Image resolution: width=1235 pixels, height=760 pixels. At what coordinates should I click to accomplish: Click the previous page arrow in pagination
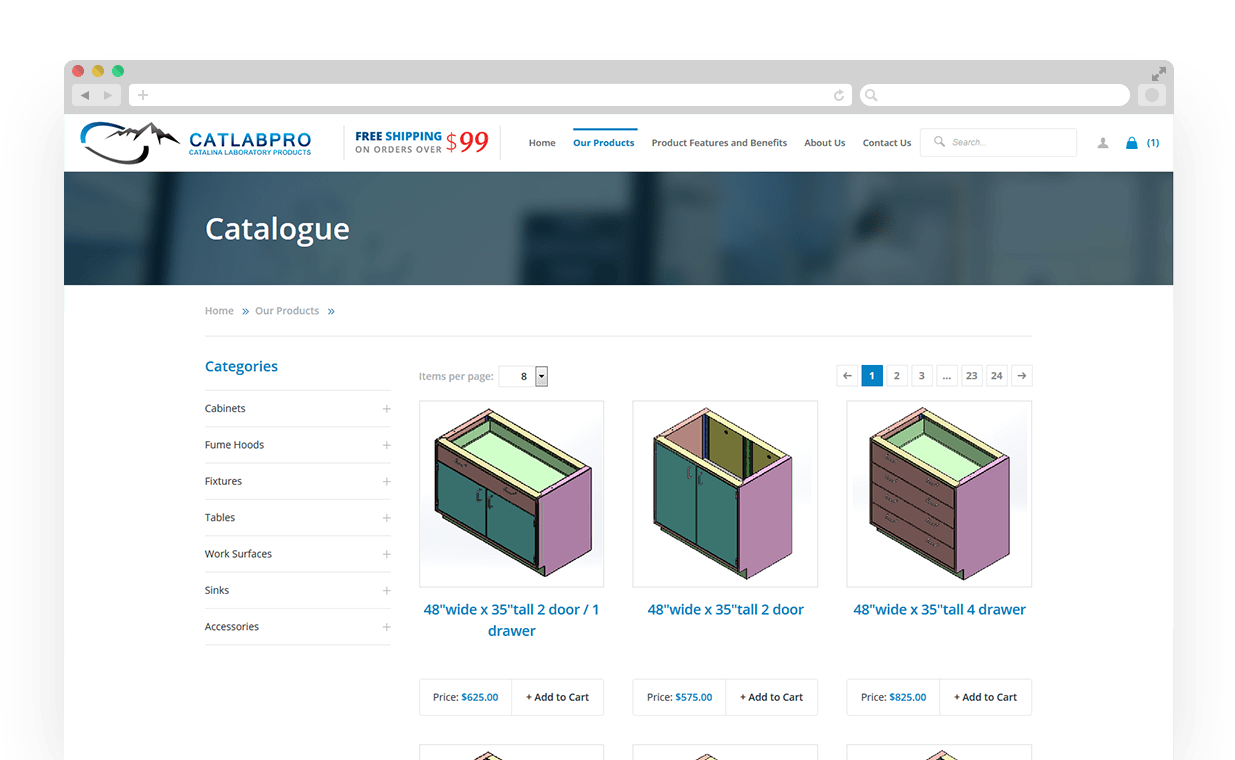pos(847,376)
